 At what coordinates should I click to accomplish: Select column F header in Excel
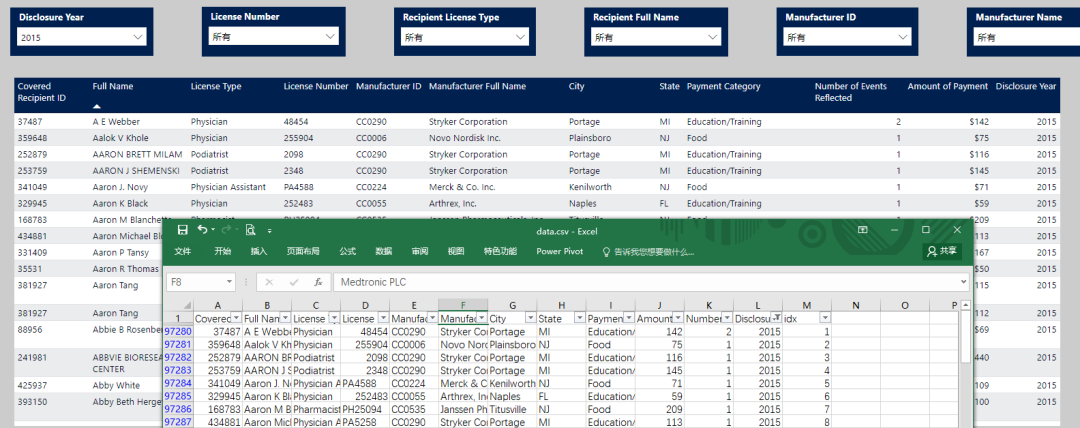(x=463, y=305)
